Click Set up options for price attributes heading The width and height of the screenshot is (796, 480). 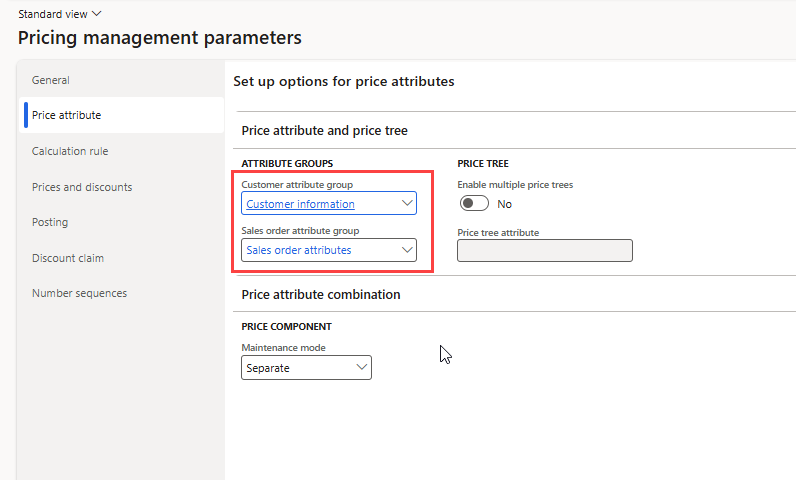coord(344,81)
